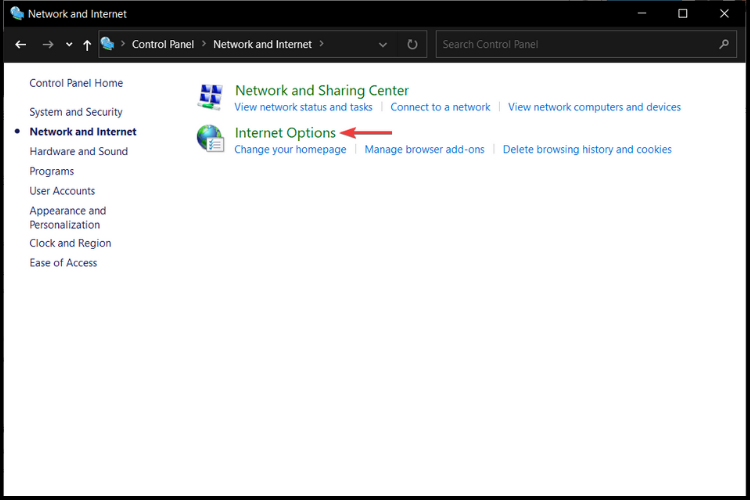Open Network and Sharing Center heading
This screenshot has height=500, width=750.
pyautogui.click(x=322, y=90)
